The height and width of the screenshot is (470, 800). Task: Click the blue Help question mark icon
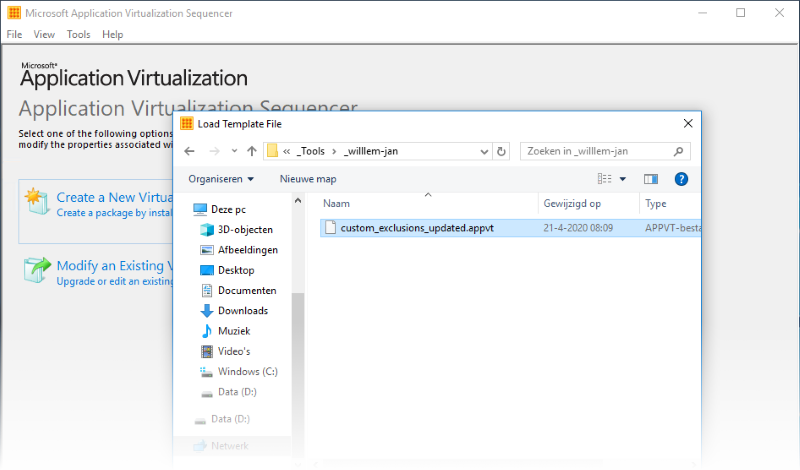click(x=681, y=179)
